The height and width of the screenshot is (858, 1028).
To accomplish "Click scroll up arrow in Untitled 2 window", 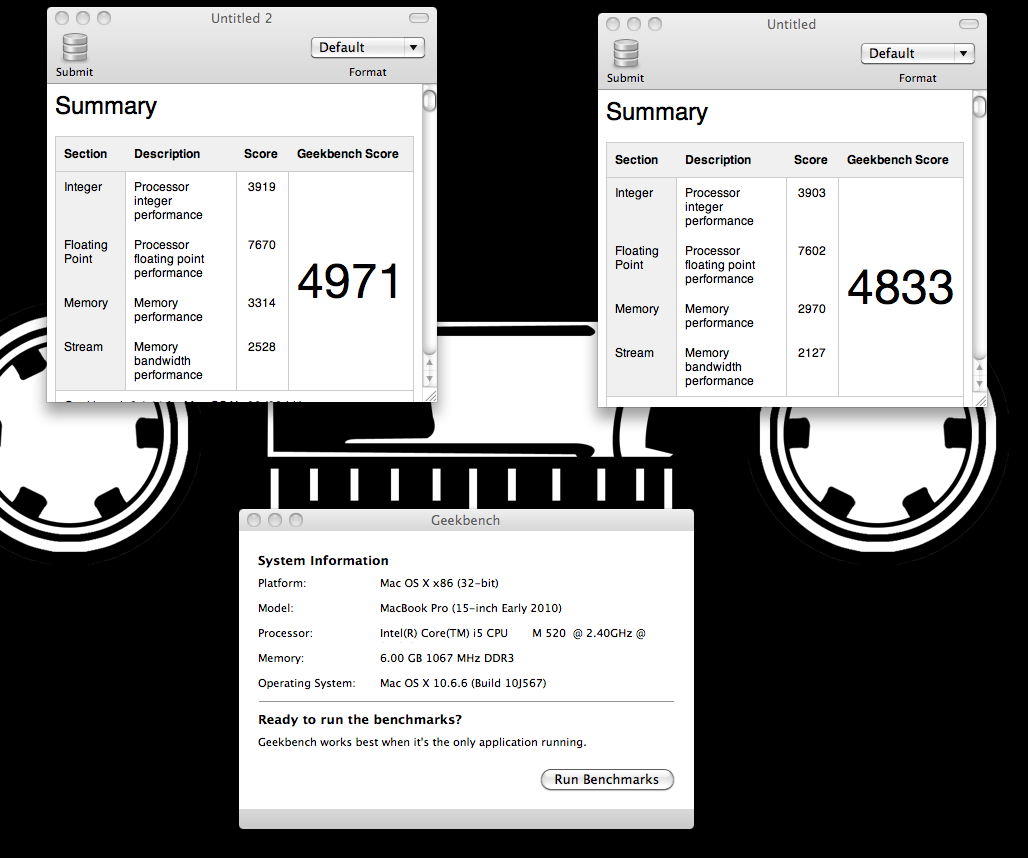I will tap(429, 362).
